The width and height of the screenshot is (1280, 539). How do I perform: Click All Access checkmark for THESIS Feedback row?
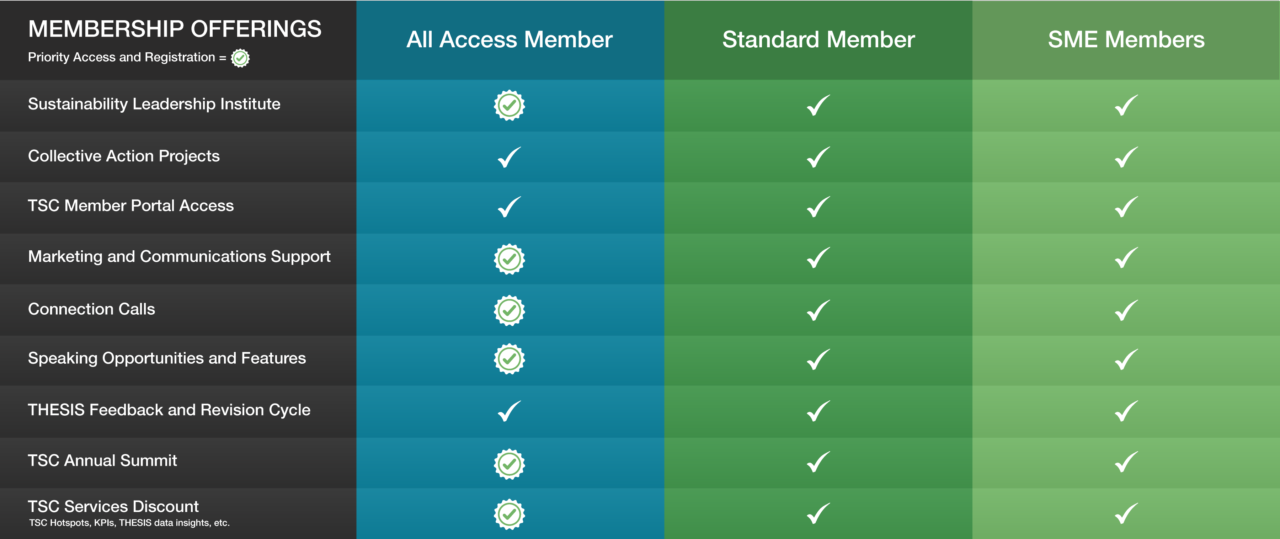509,411
